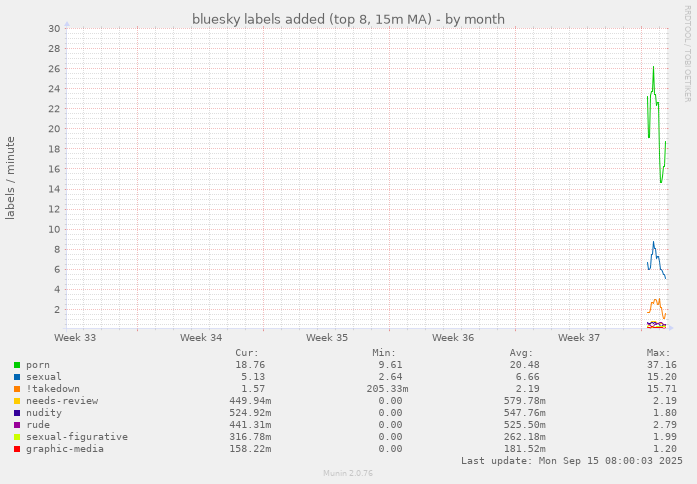Click sexual average value 6.66

tap(528, 377)
